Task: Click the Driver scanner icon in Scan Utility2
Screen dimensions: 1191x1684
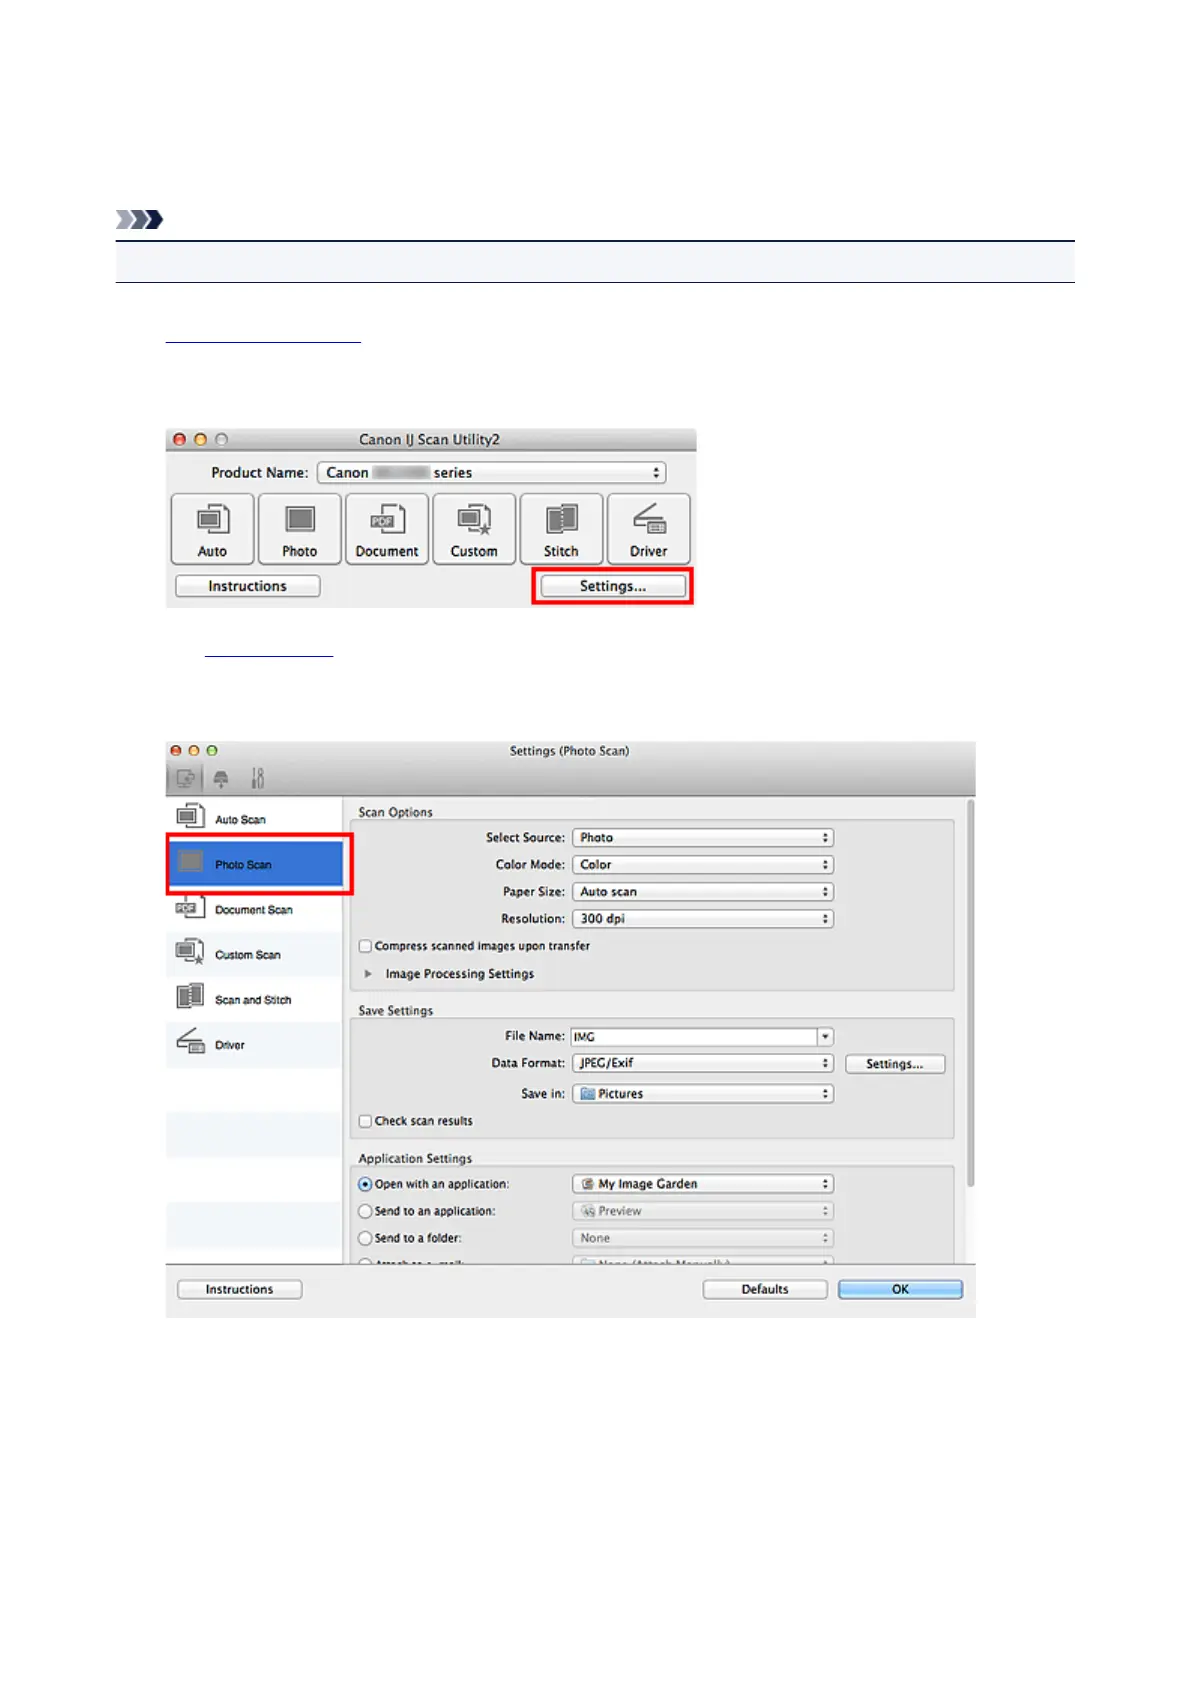Action: 648,529
